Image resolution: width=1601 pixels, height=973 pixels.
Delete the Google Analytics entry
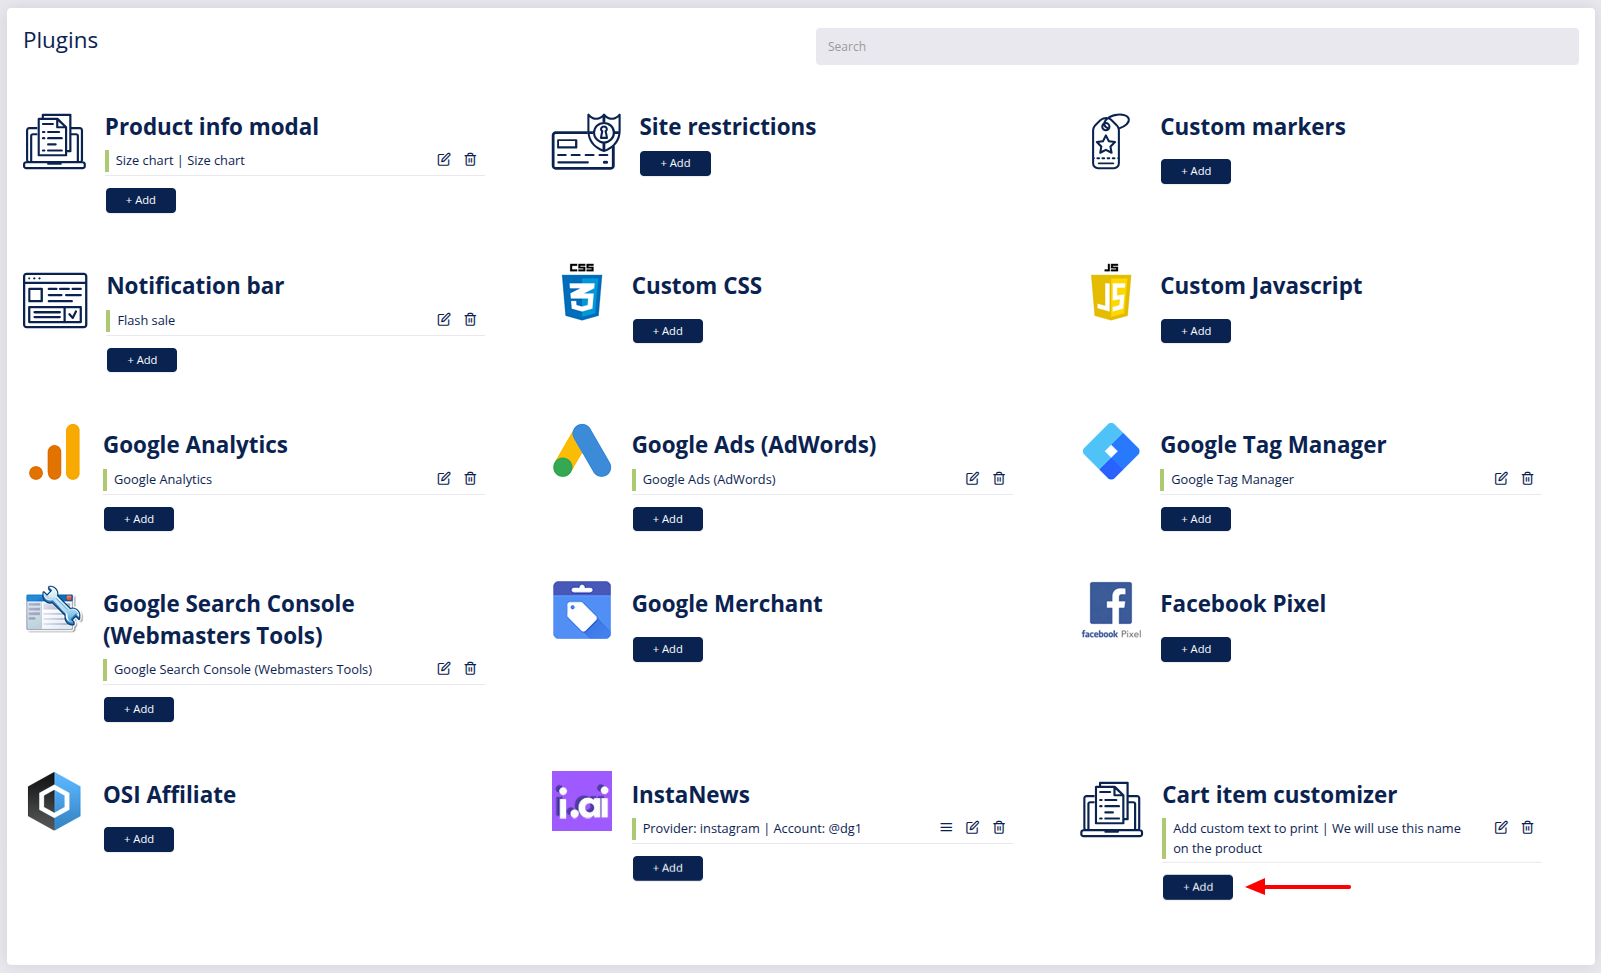click(470, 478)
